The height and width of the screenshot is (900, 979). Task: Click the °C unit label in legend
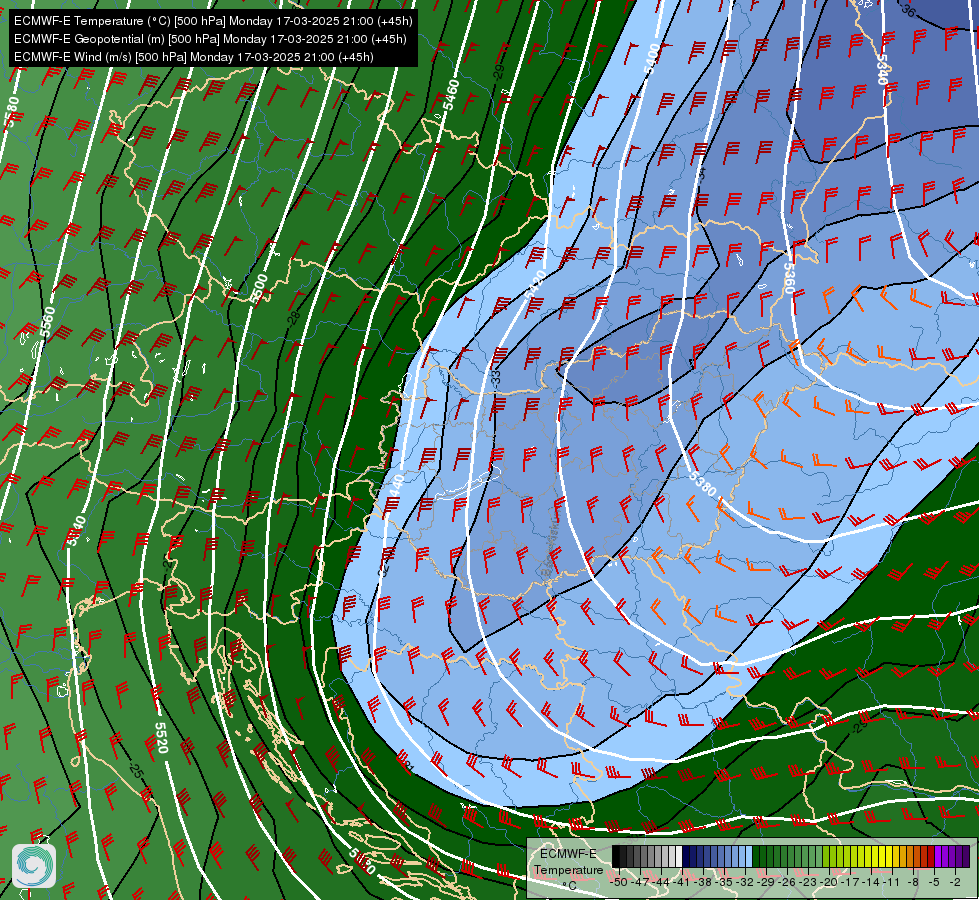tap(570, 886)
